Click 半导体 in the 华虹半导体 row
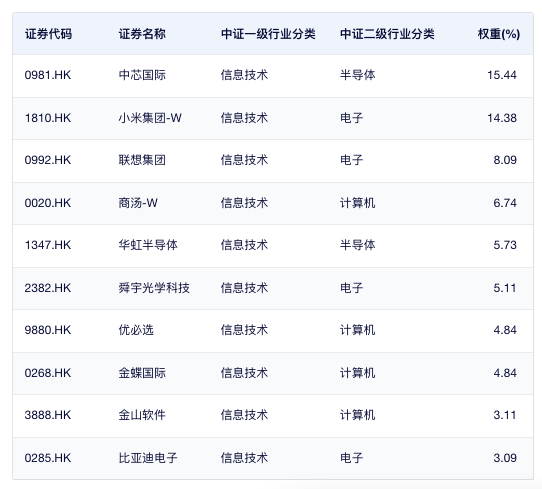This screenshot has width=542, height=489. click(358, 245)
